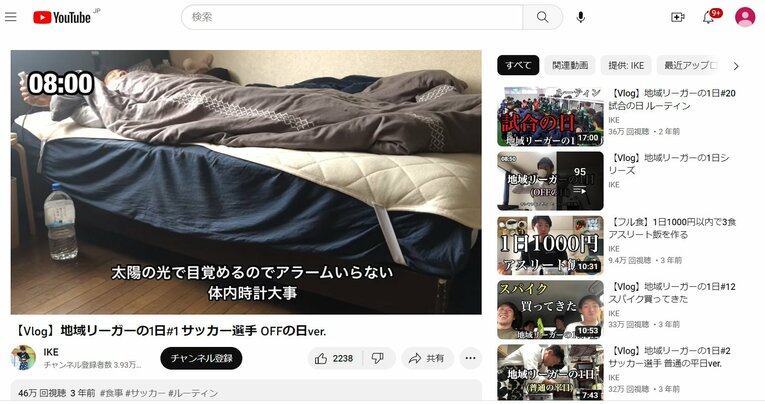Image resolution: width=765 pixels, height=404 pixels.
Task: Click チャンネル登録者数 3.93万 subscriber count
Action: pyautogui.click(x=92, y=365)
